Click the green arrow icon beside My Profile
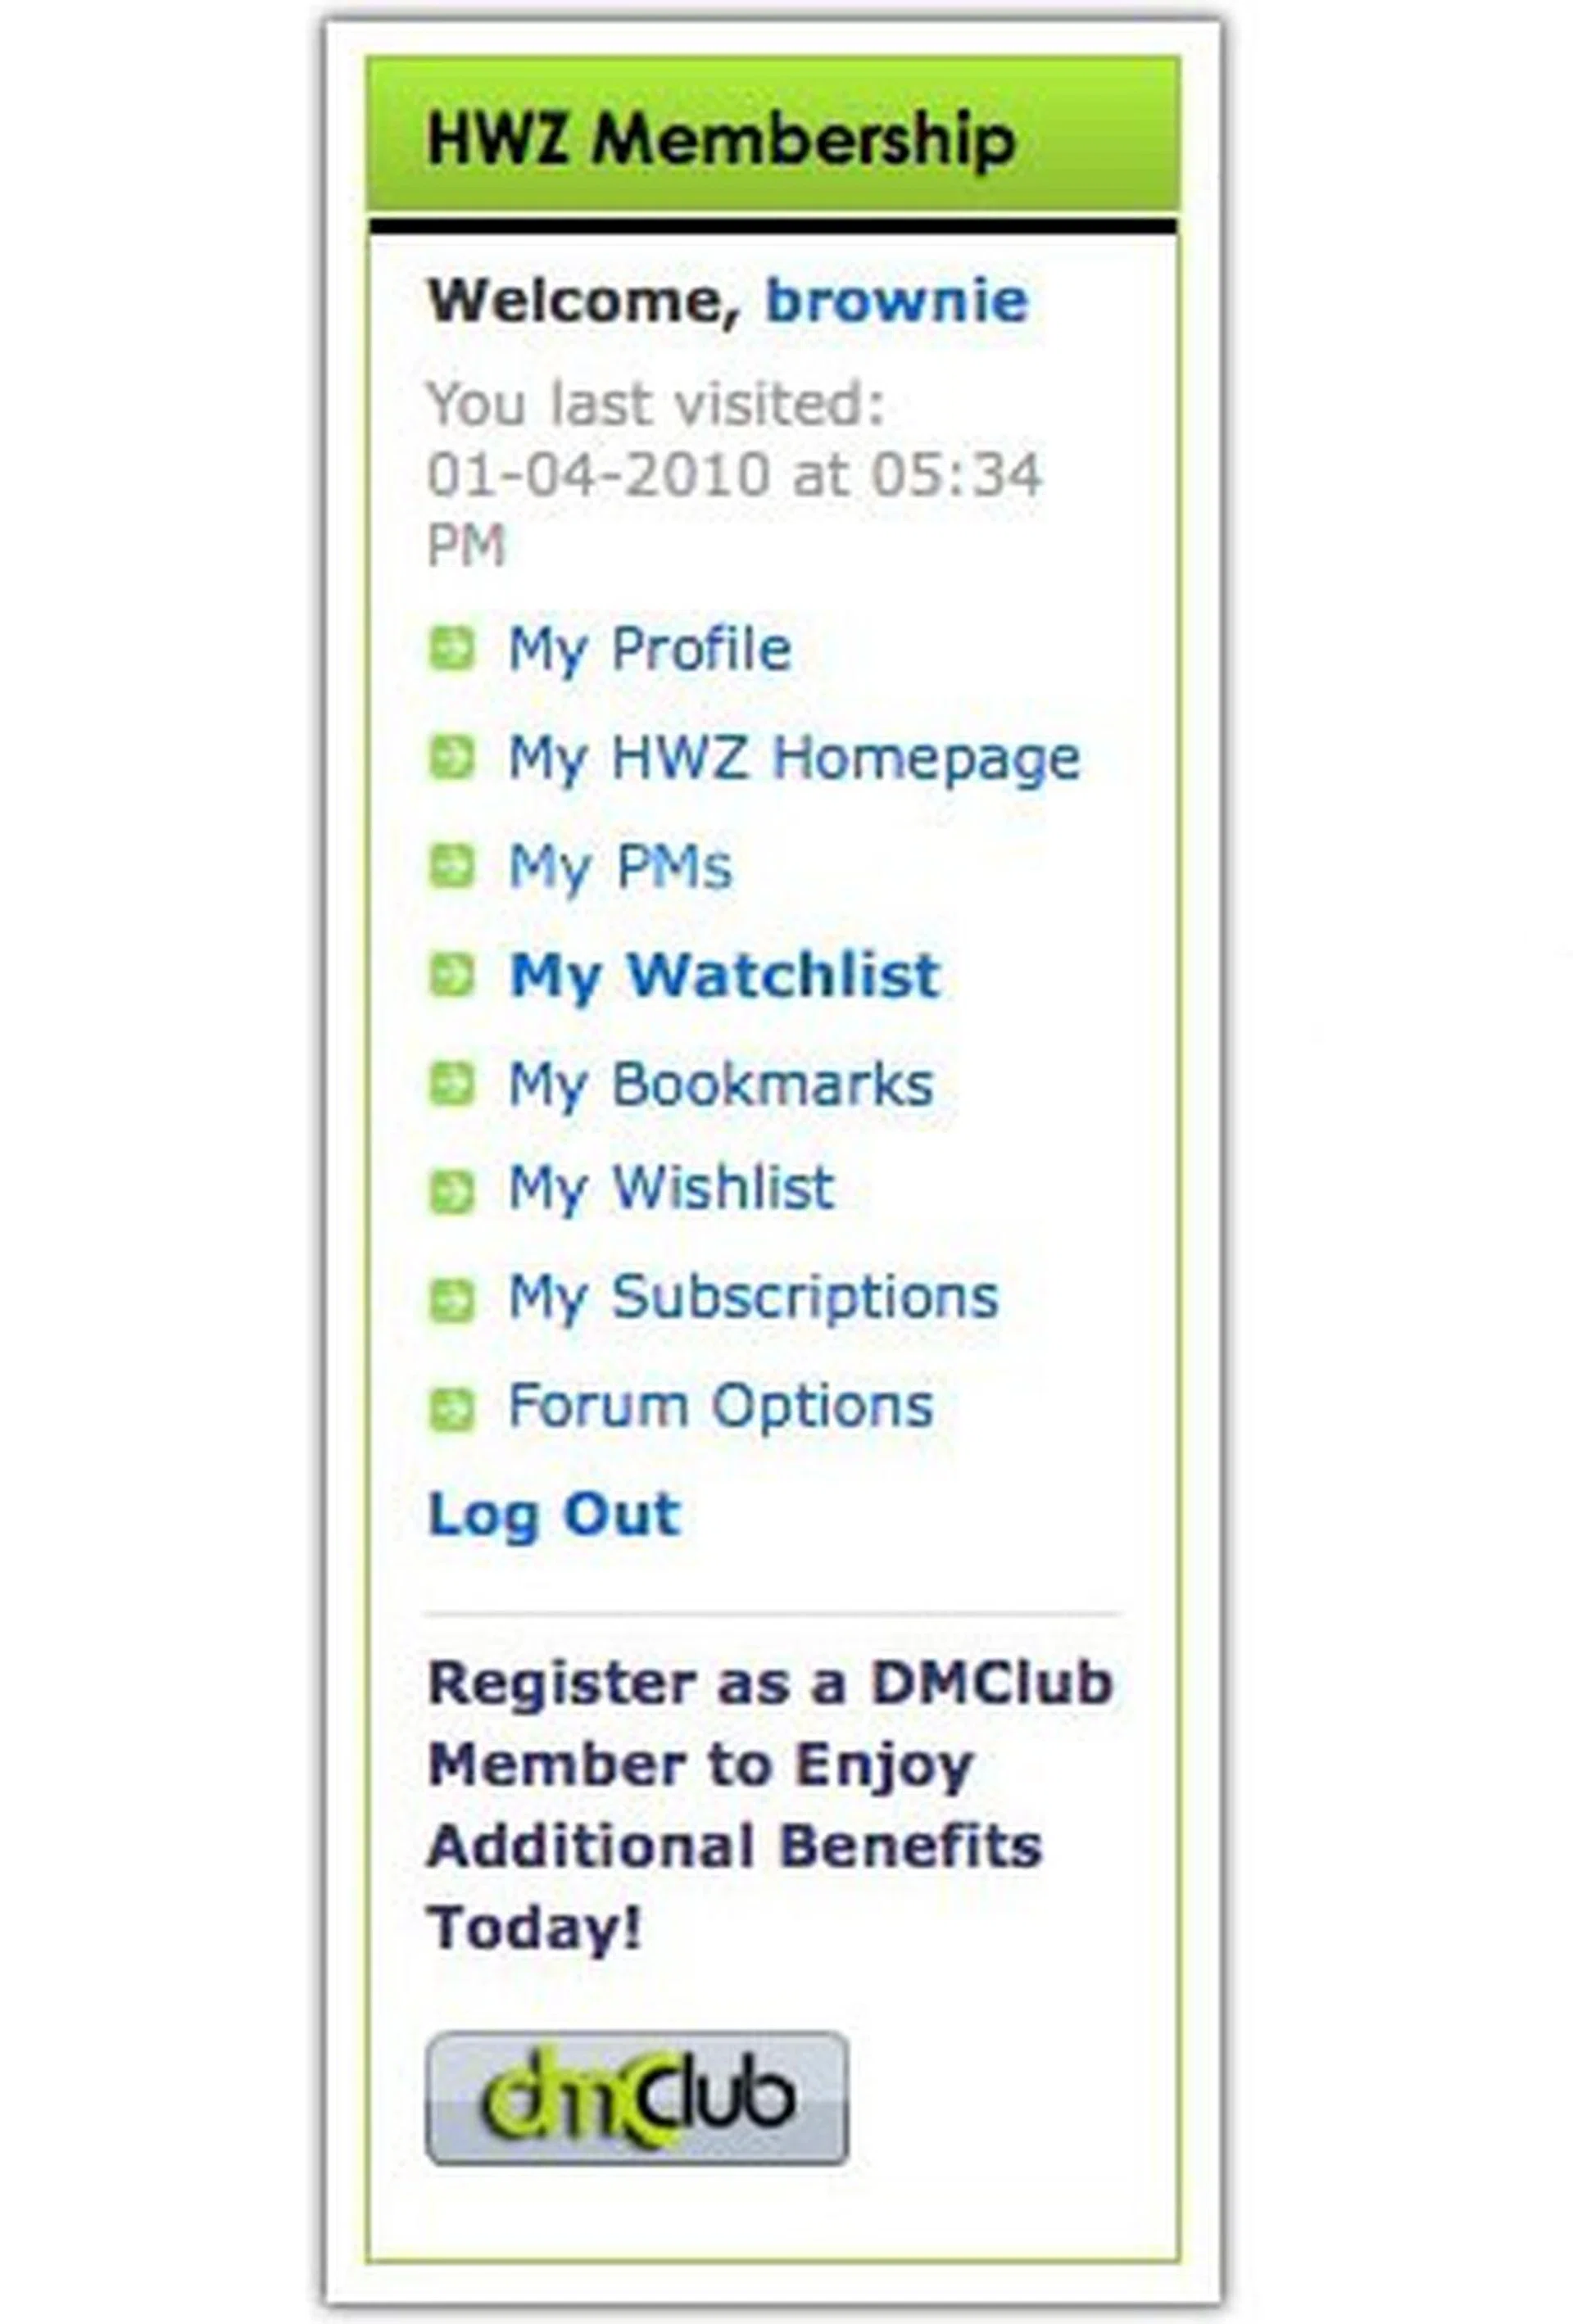The width and height of the screenshot is (1573, 2324). [451, 649]
